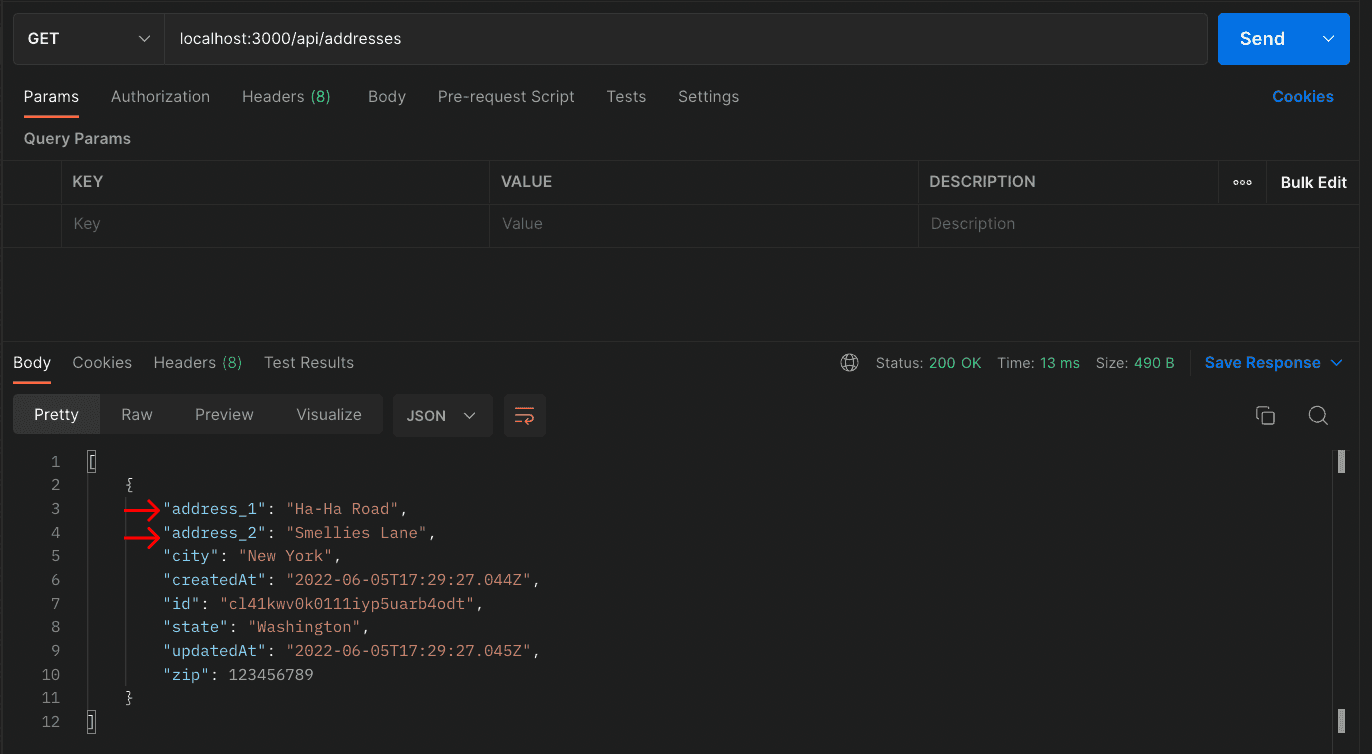Click the createdAt timestamp value
The image size is (1372, 754).
[x=408, y=580]
